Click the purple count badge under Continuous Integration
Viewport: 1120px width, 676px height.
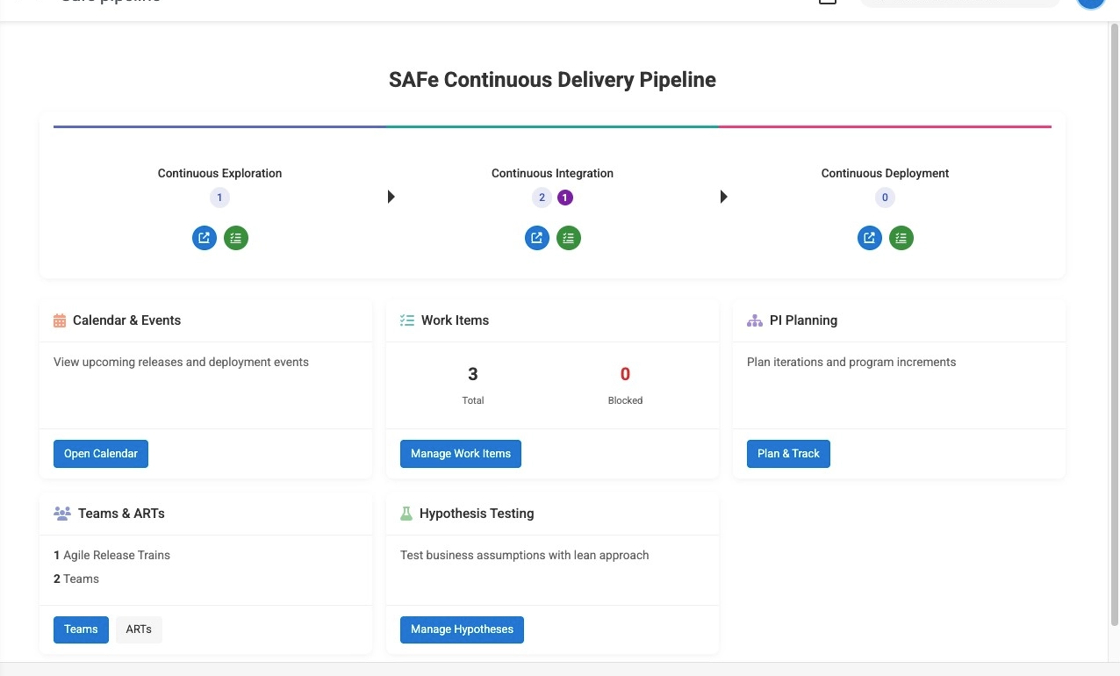point(564,197)
